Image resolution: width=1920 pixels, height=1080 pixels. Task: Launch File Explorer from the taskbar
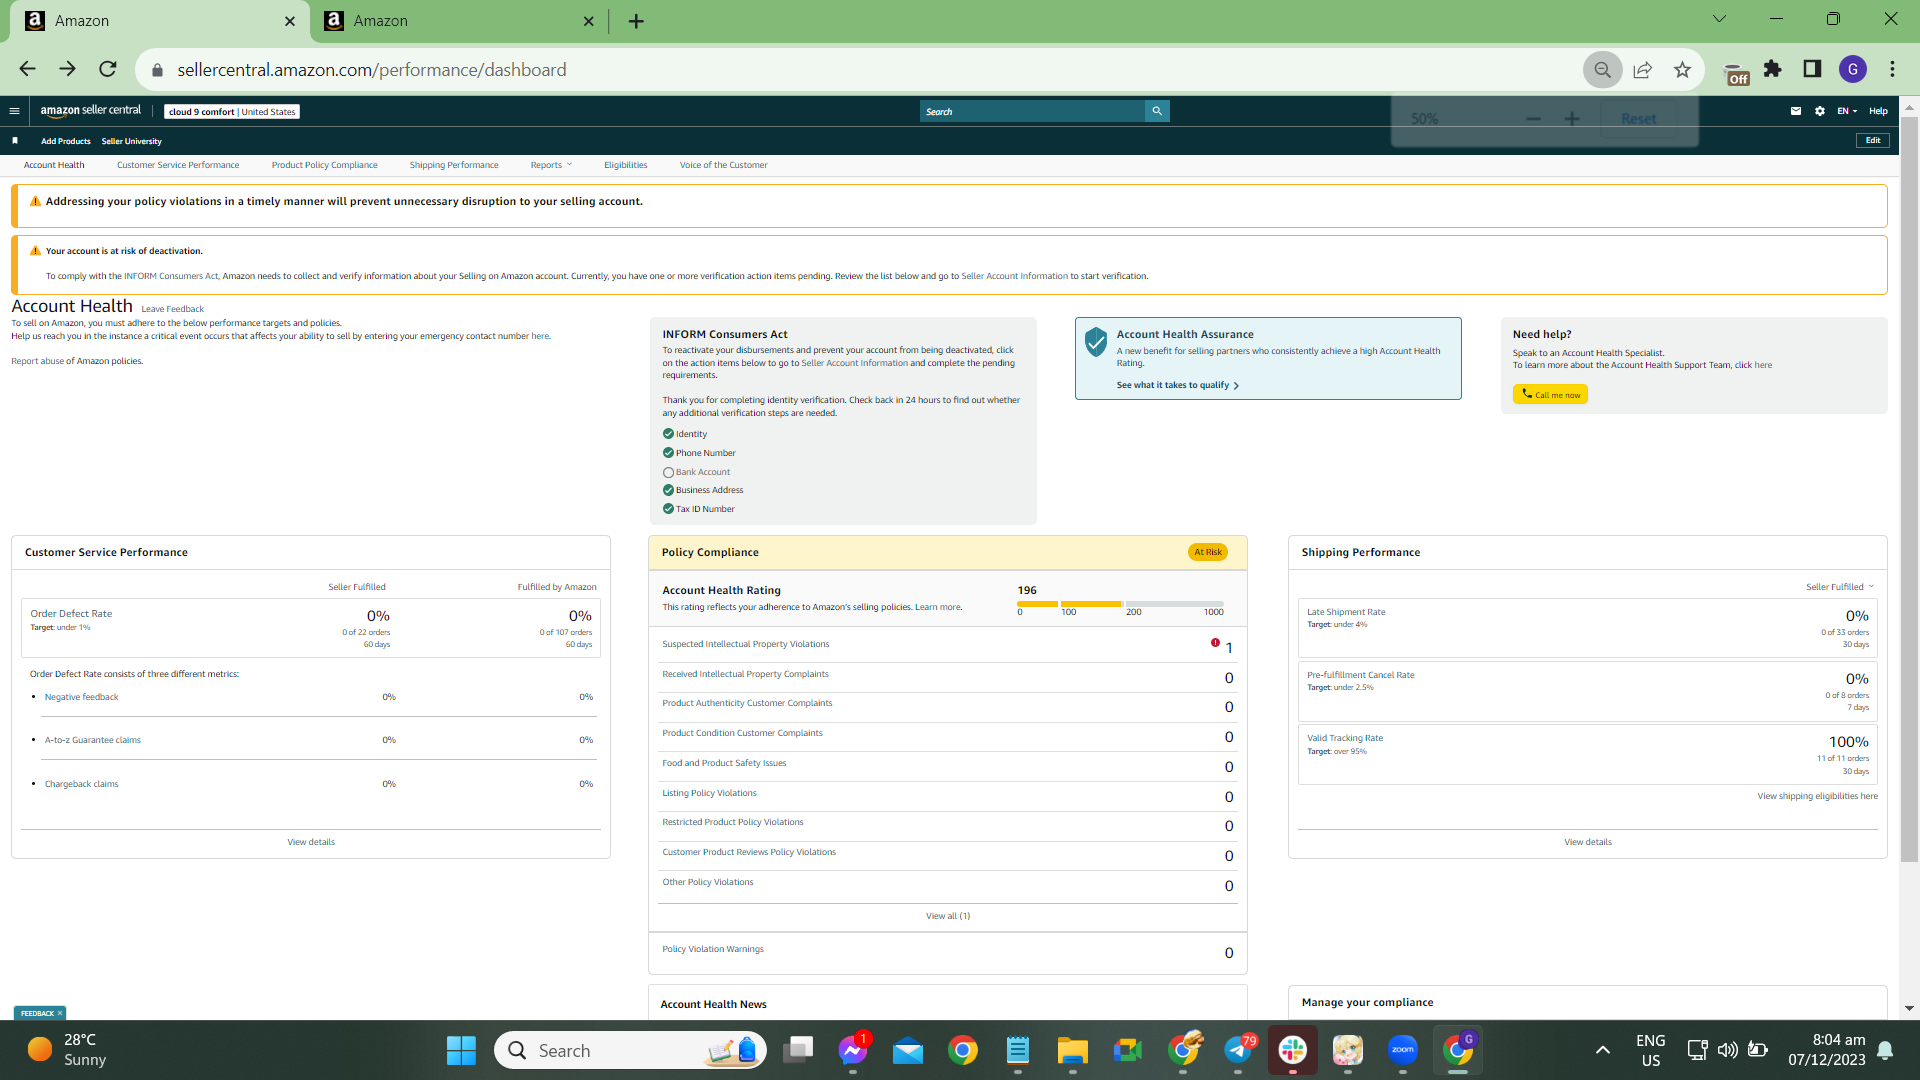point(1072,1050)
